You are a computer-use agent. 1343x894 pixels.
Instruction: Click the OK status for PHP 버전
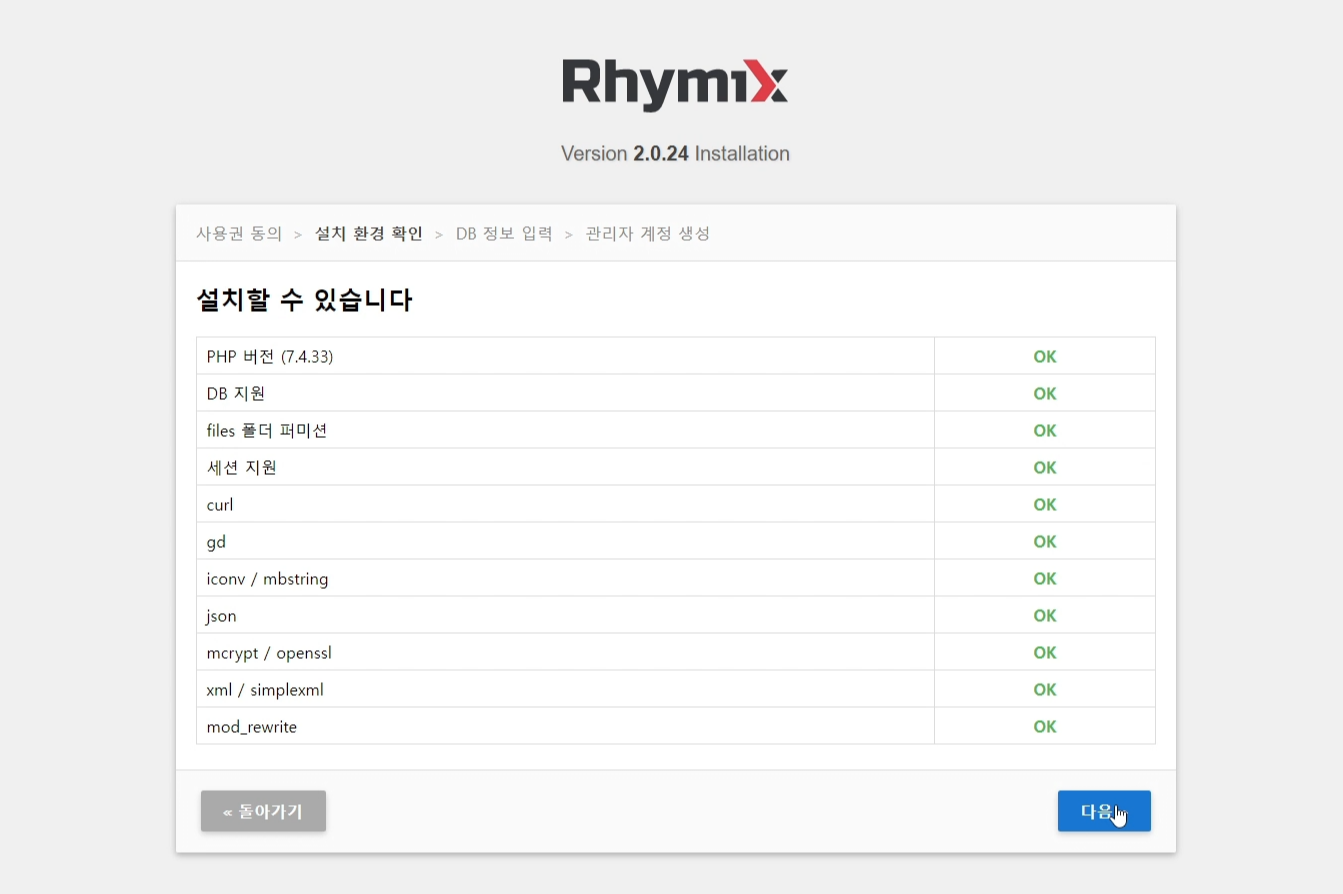click(x=1045, y=357)
